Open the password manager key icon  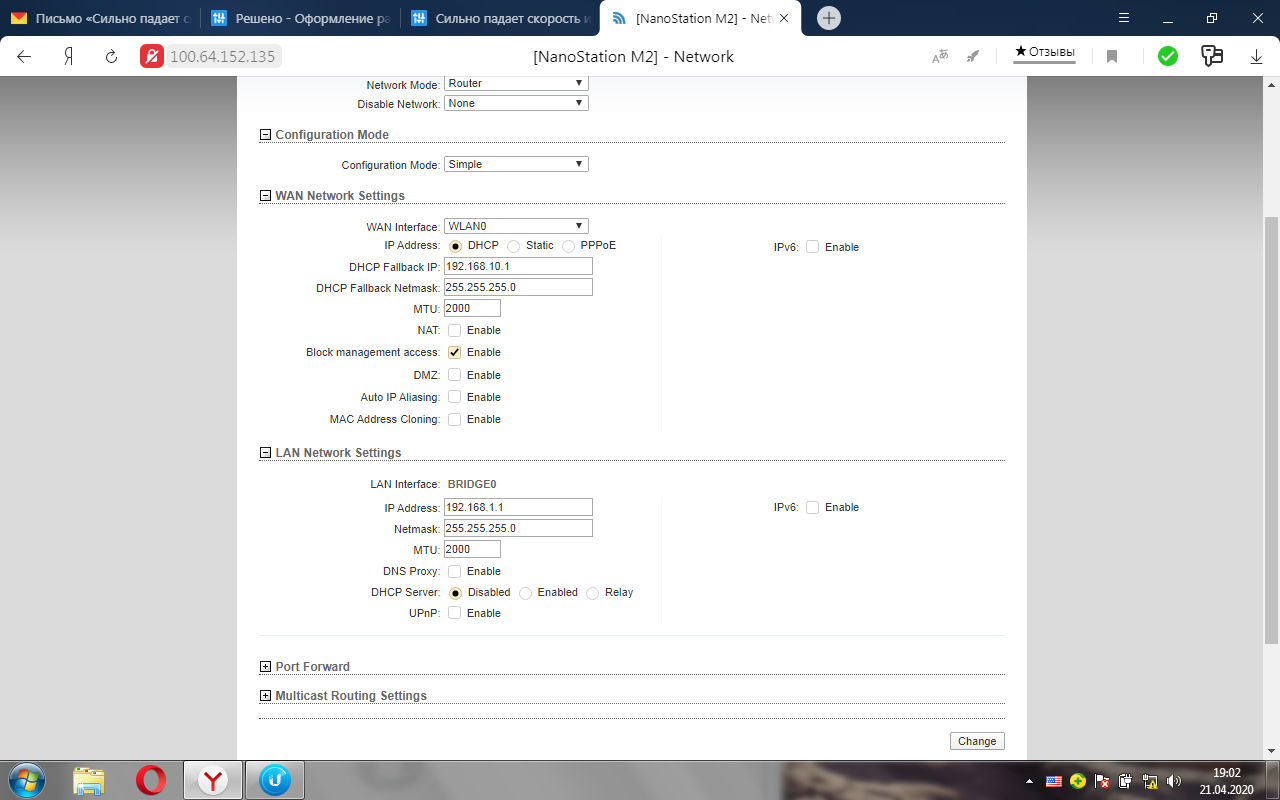1212,56
